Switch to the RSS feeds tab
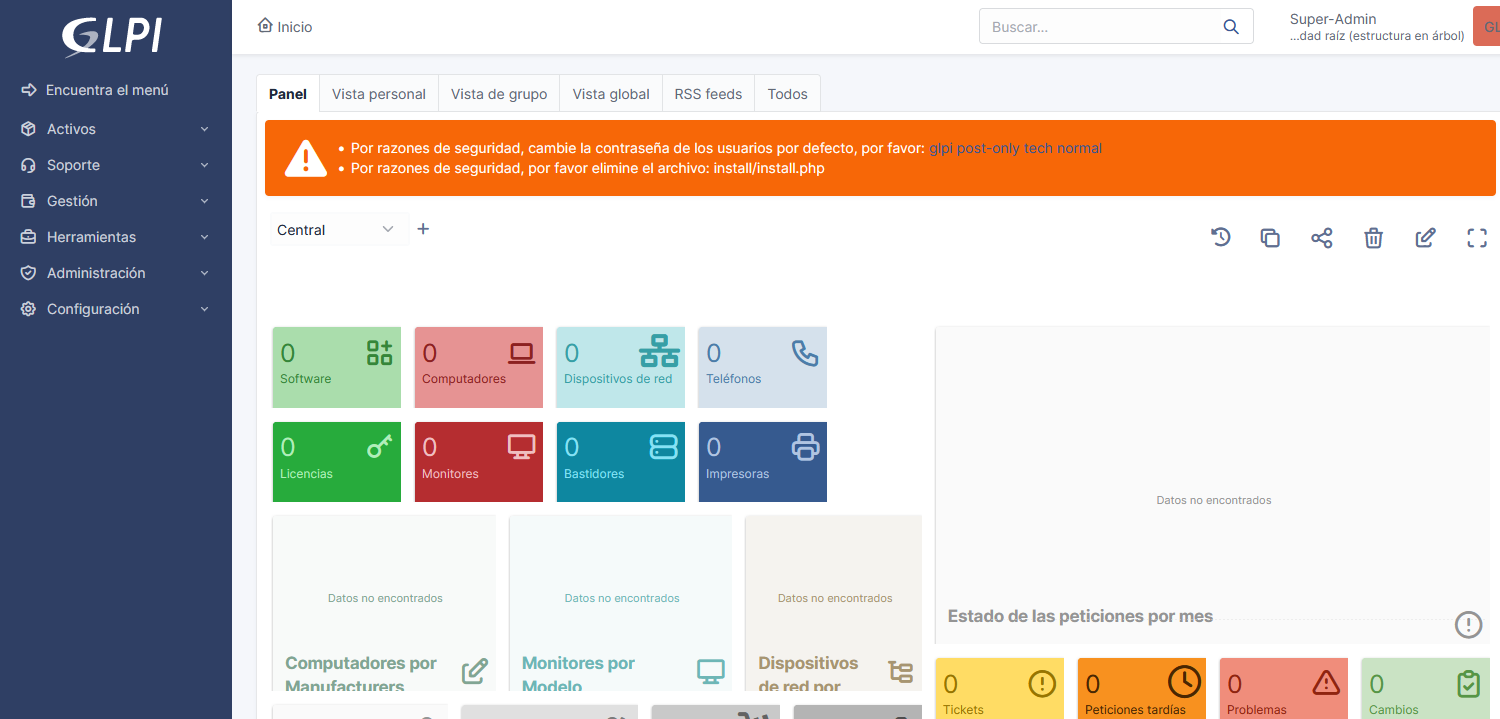Screen dimensions: 1500x719 (x=708, y=94)
